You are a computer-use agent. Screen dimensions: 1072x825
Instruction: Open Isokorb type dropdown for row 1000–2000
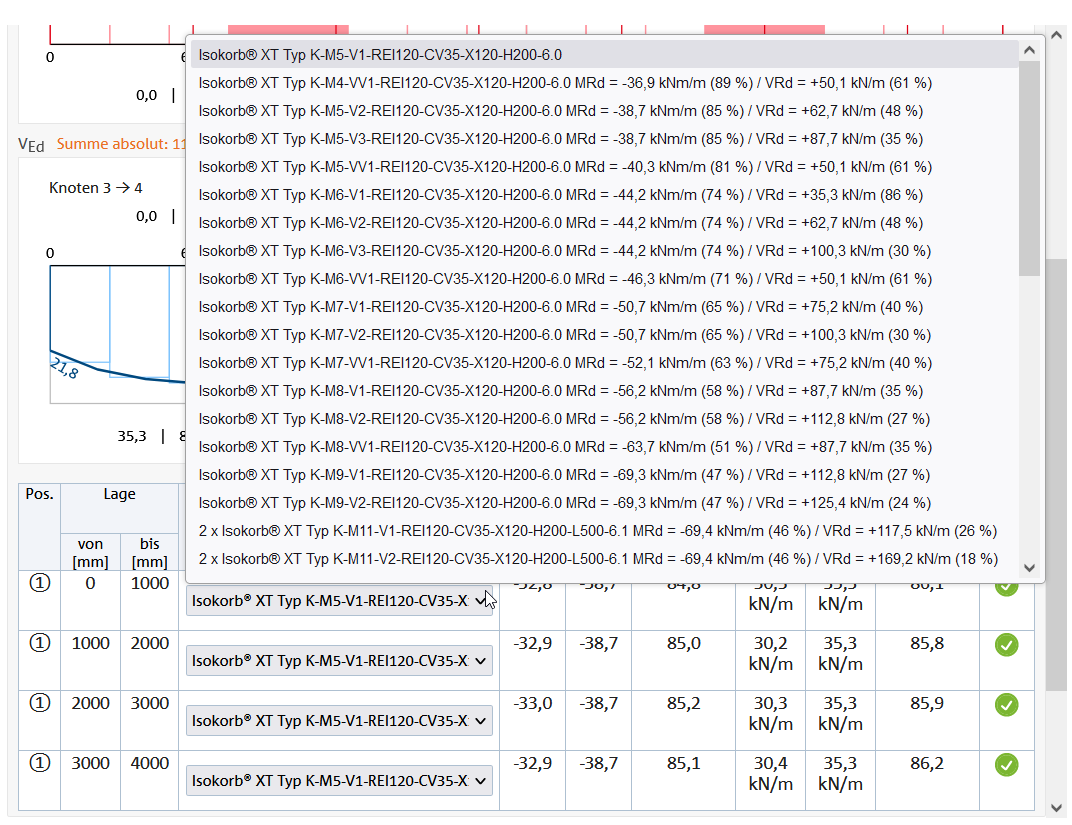[x=339, y=661]
